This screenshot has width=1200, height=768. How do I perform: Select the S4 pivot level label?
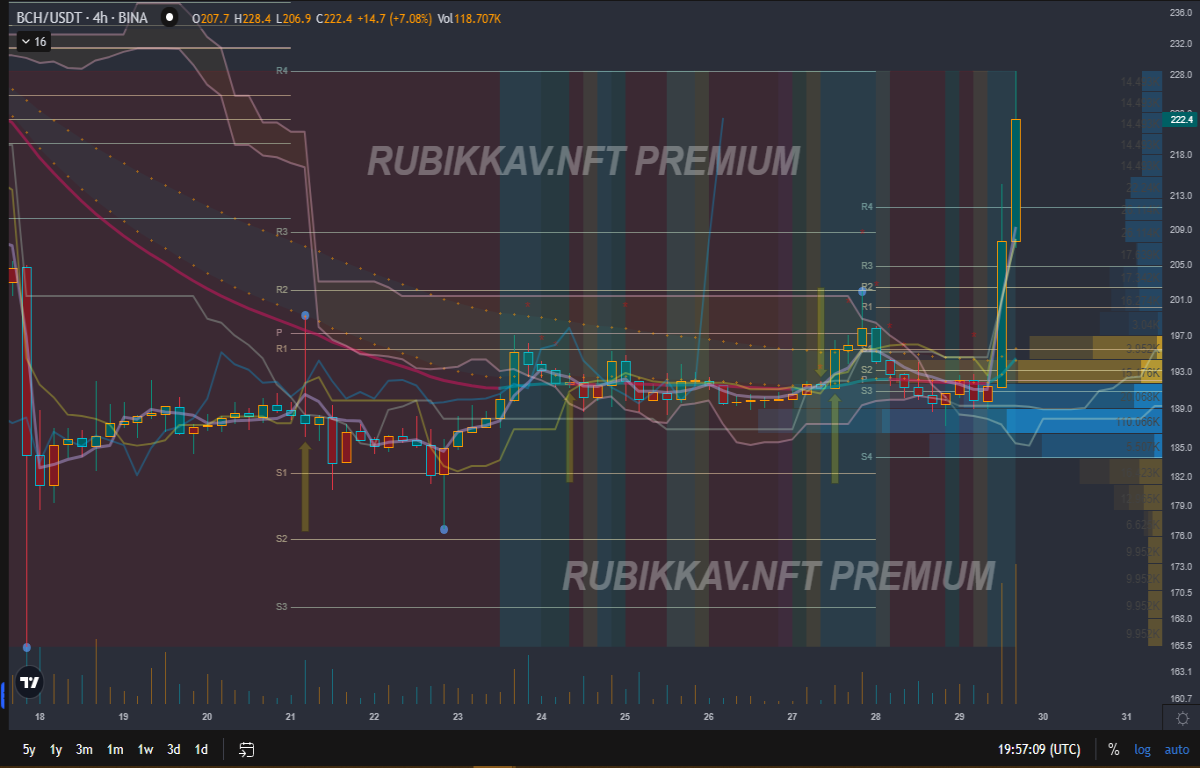[867, 456]
